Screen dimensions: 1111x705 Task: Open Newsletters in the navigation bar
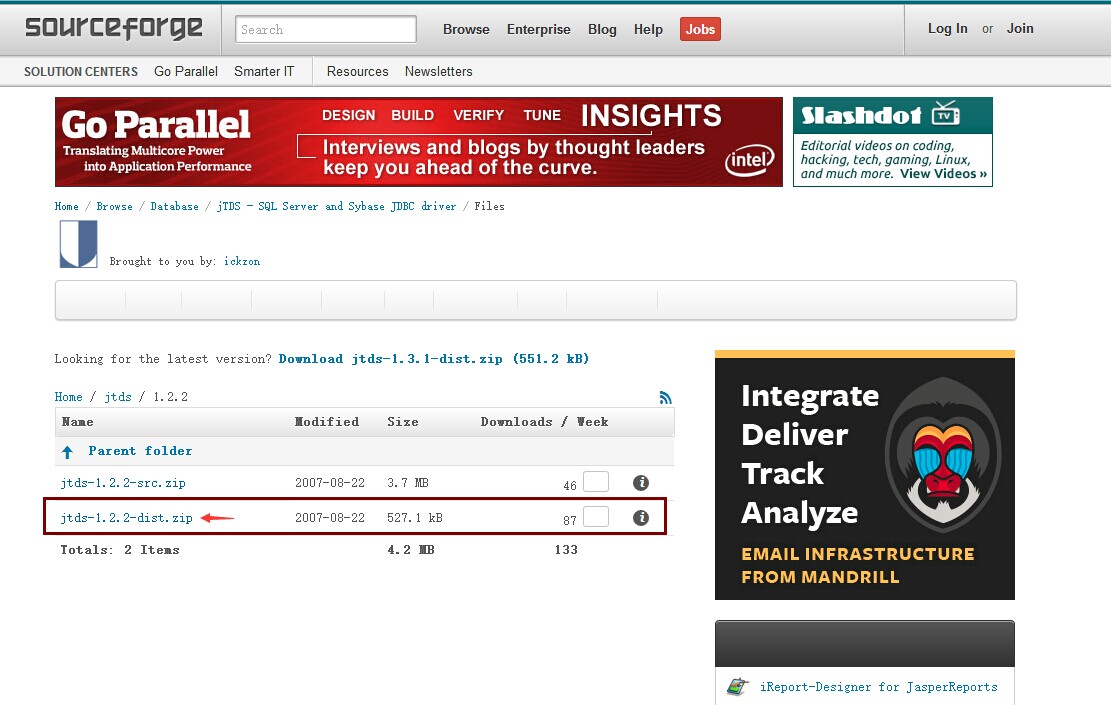439,72
